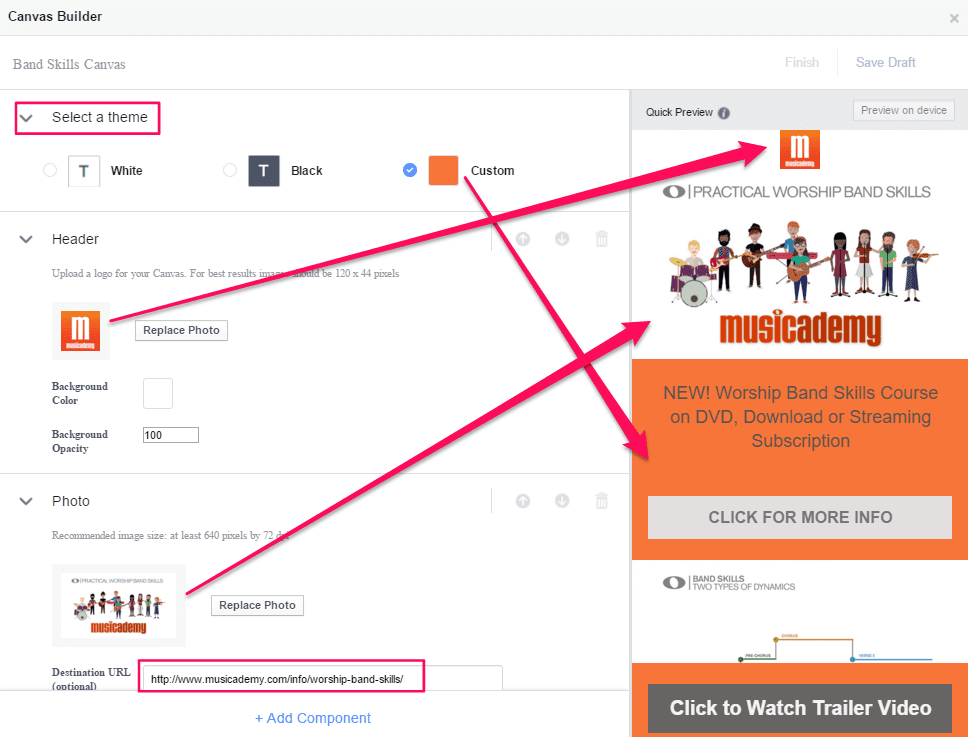This screenshot has height=737, width=968.
Task: Move the Photo component up
Action: coord(523,500)
